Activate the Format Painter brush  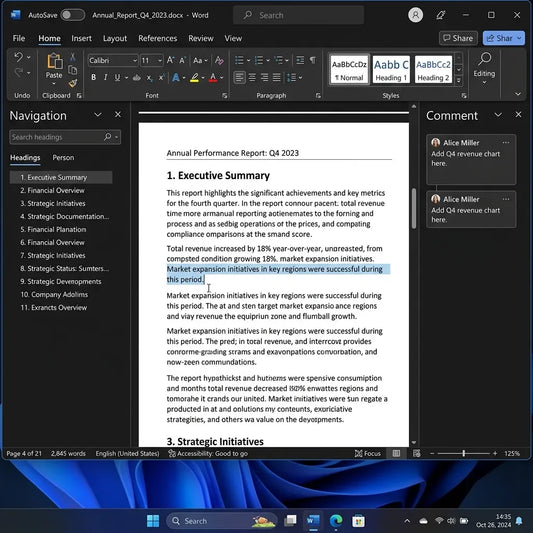tap(73, 83)
